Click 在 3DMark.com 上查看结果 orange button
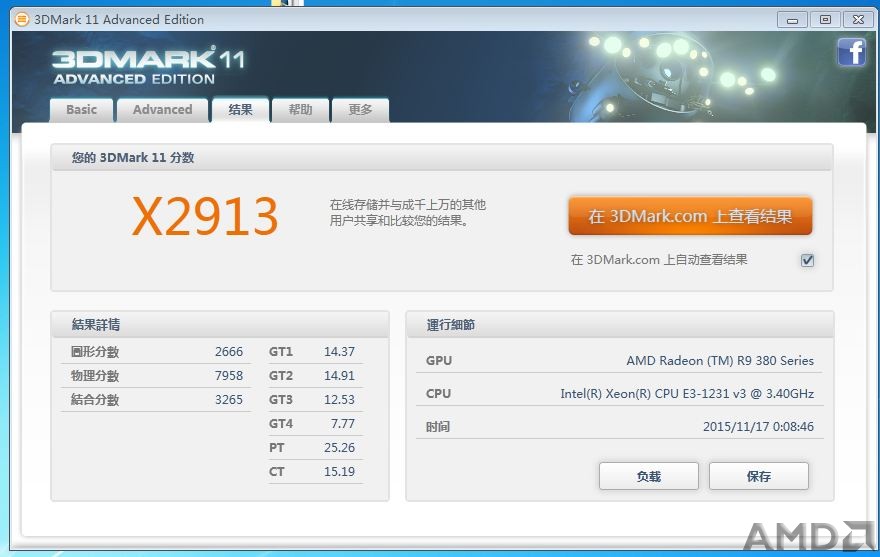This screenshot has width=880, height=557. [x=690, y=216]
